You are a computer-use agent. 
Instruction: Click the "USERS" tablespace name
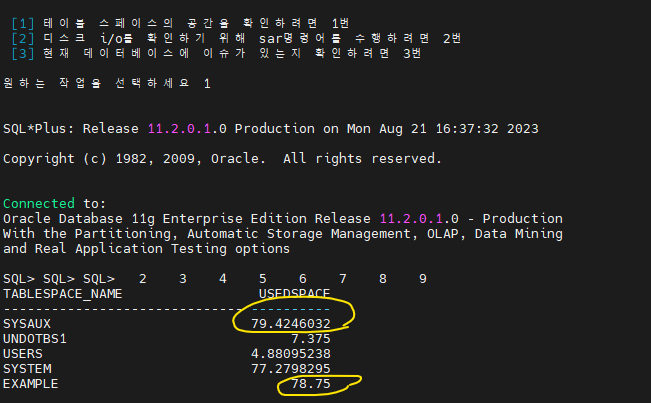pos(22,354)
